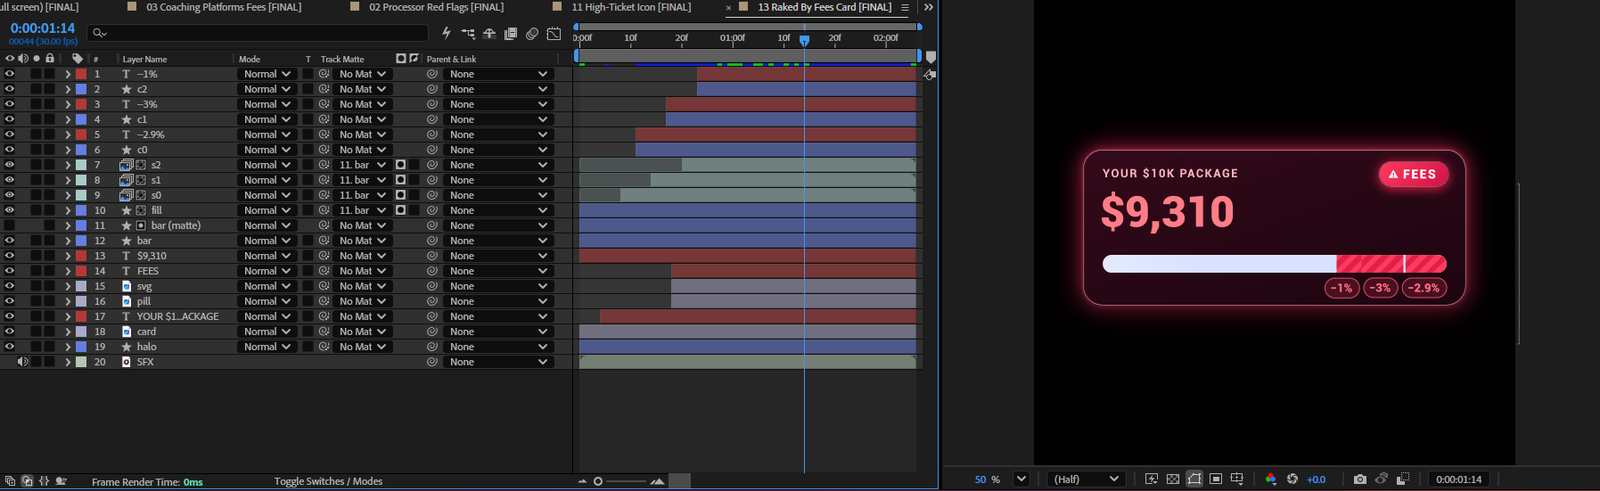Toggle Preserve Transparency box for layer fill
The image size is (1600, 491).
pos(308,211)
